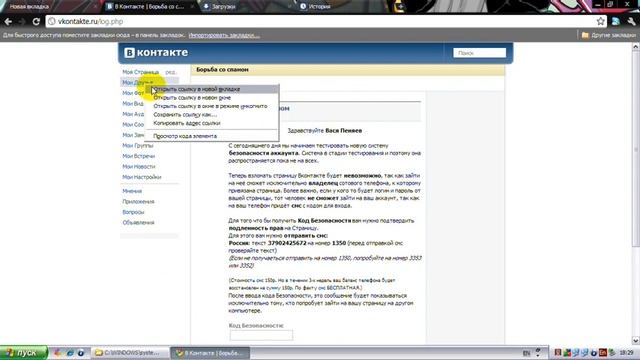
Task: Click the 'Борьба со спамом' heading text
Action: (222, 70)
